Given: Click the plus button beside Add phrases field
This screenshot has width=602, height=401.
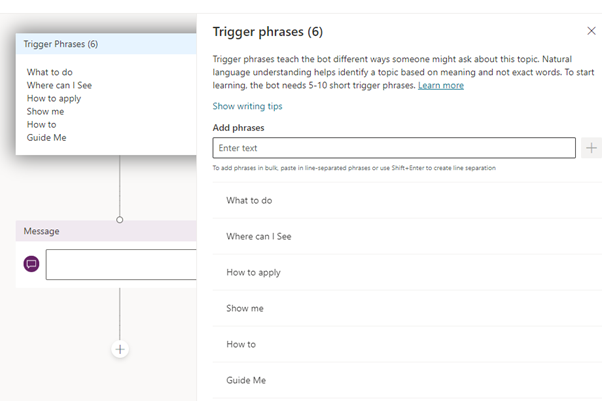Looking at the screenshot, I should (591, 148).
